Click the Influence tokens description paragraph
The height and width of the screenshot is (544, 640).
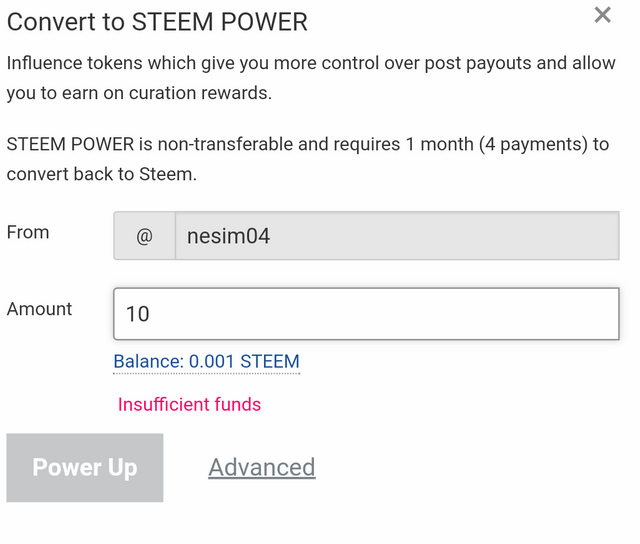(310, 78)
